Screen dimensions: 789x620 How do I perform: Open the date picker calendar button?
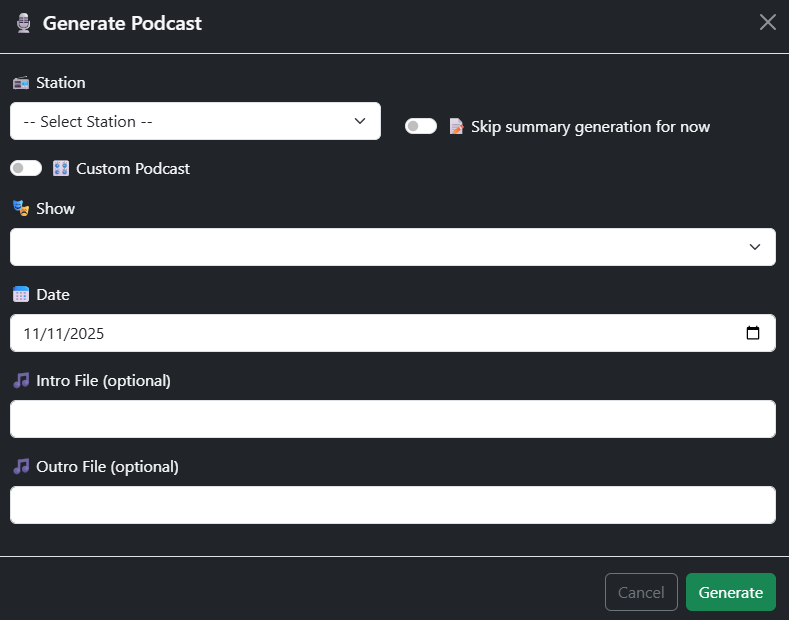pyautogui.click(x=753, y=334)
